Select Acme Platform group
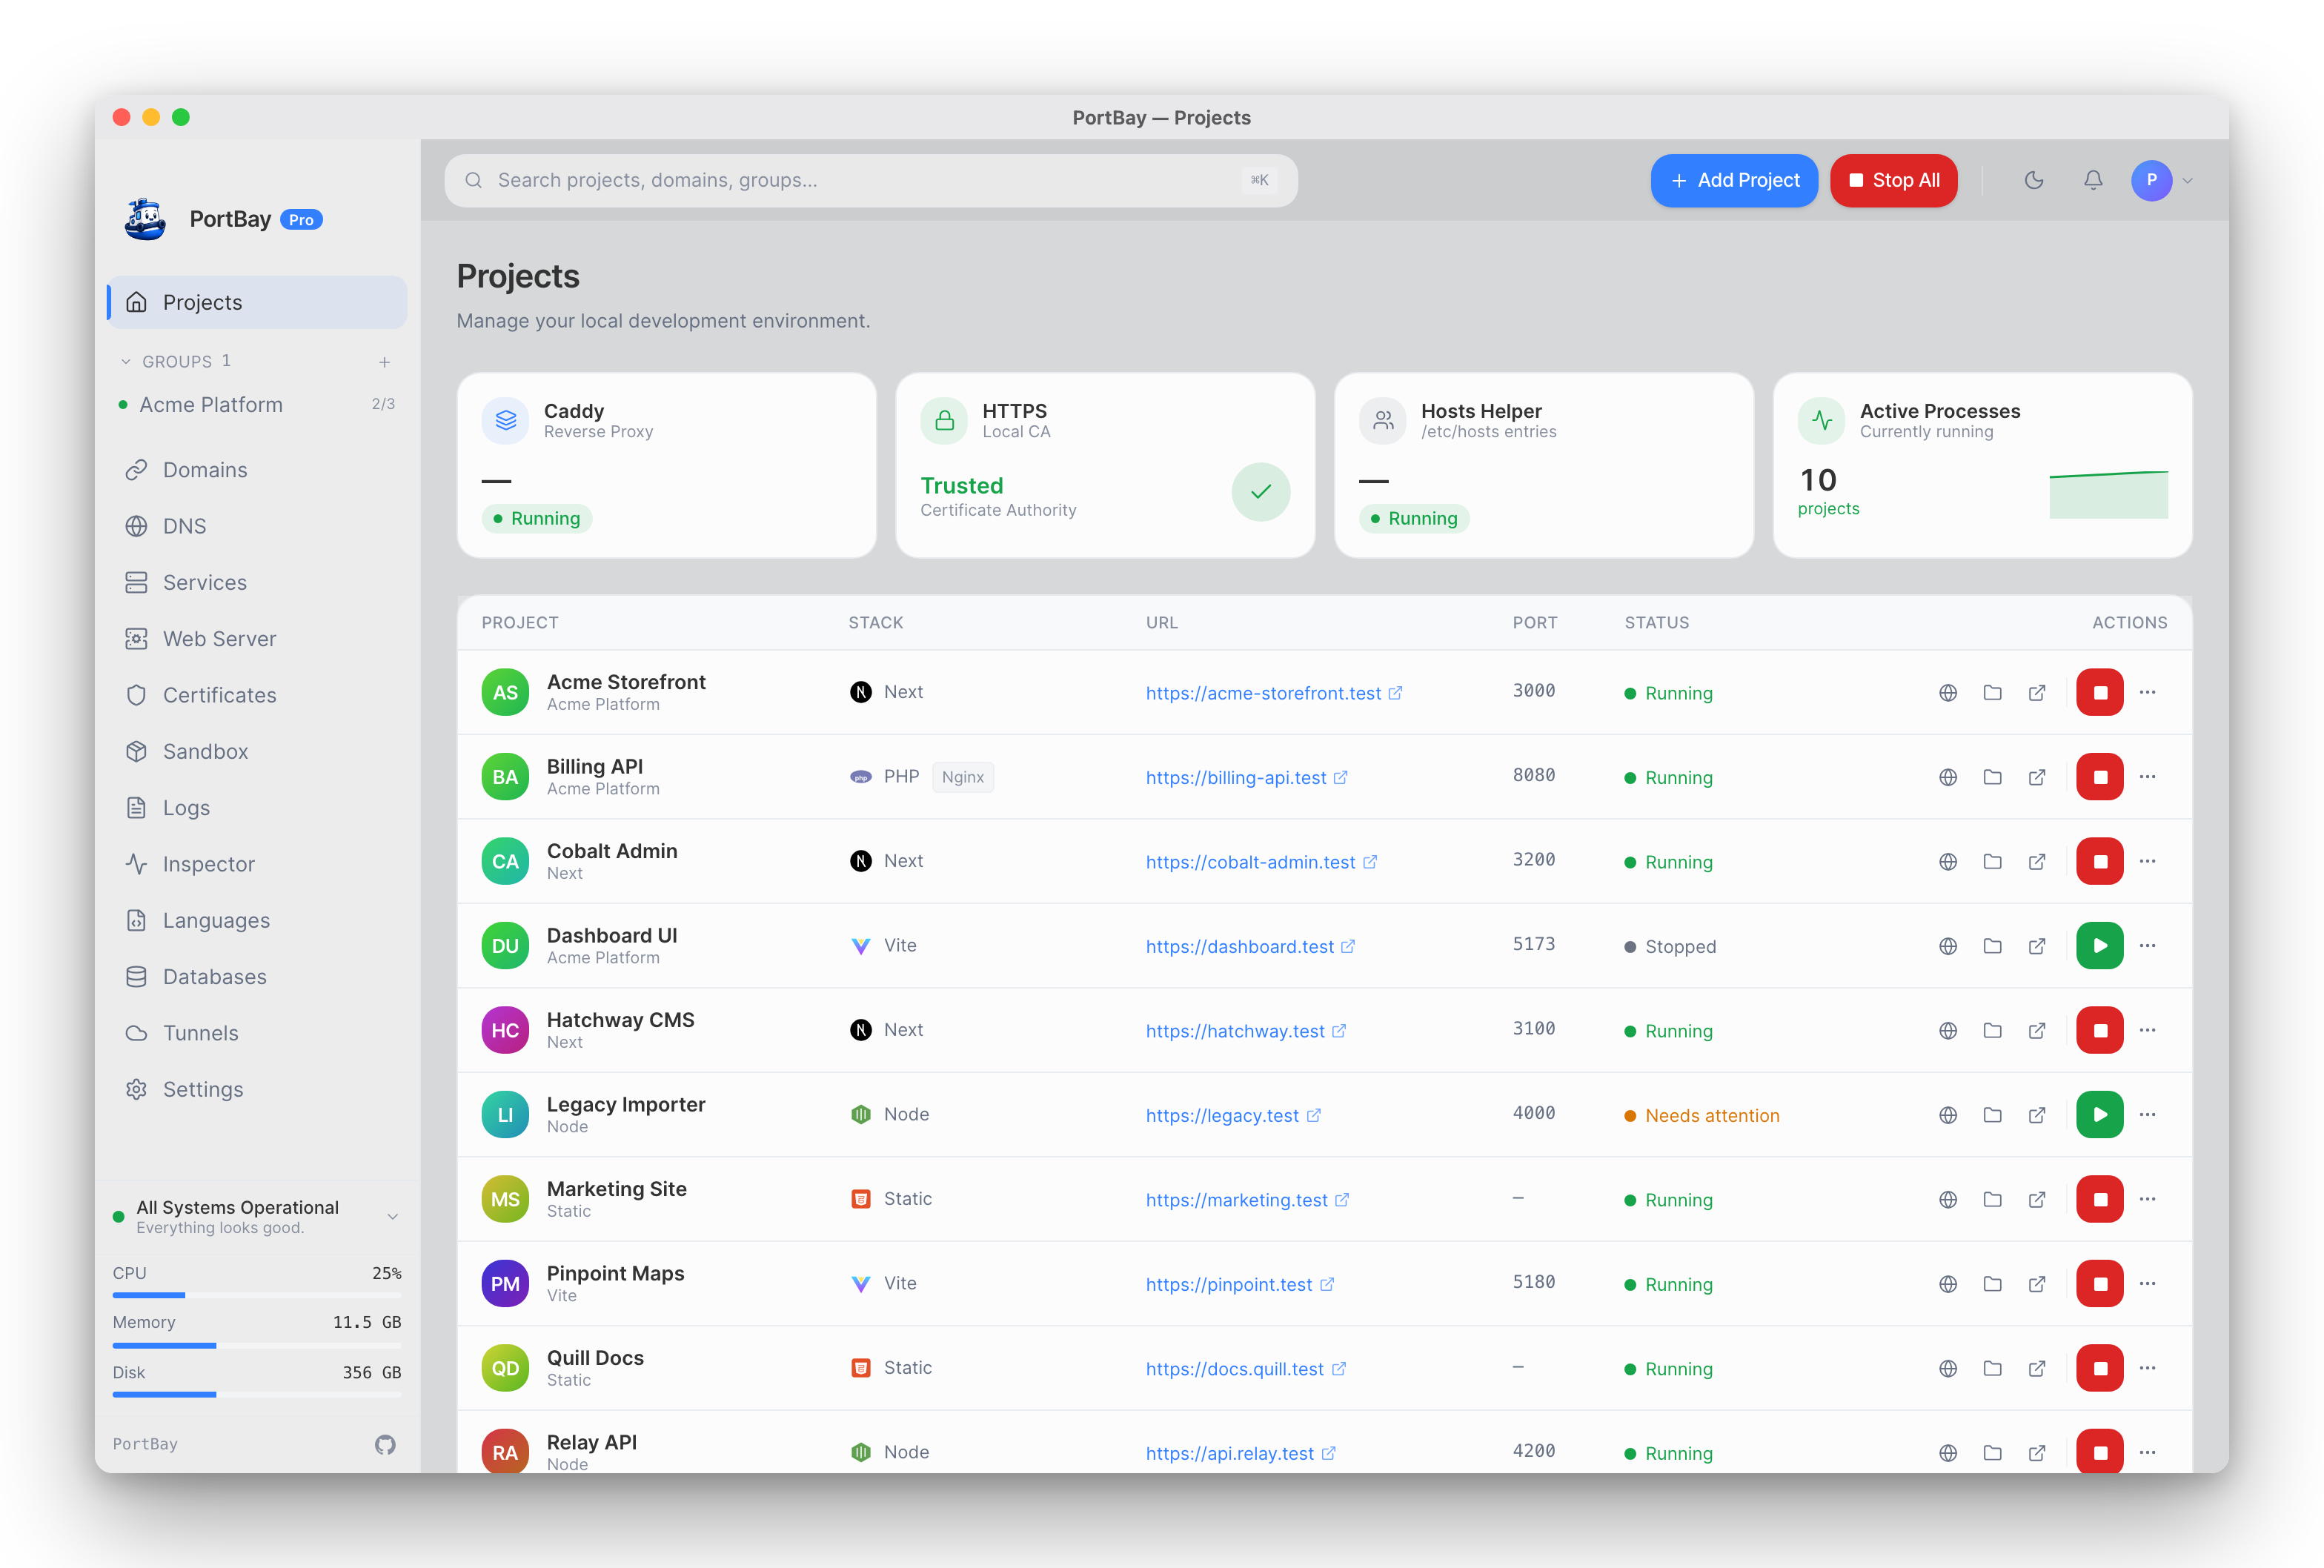The image size is (2324, 1568). click(257, 405)
